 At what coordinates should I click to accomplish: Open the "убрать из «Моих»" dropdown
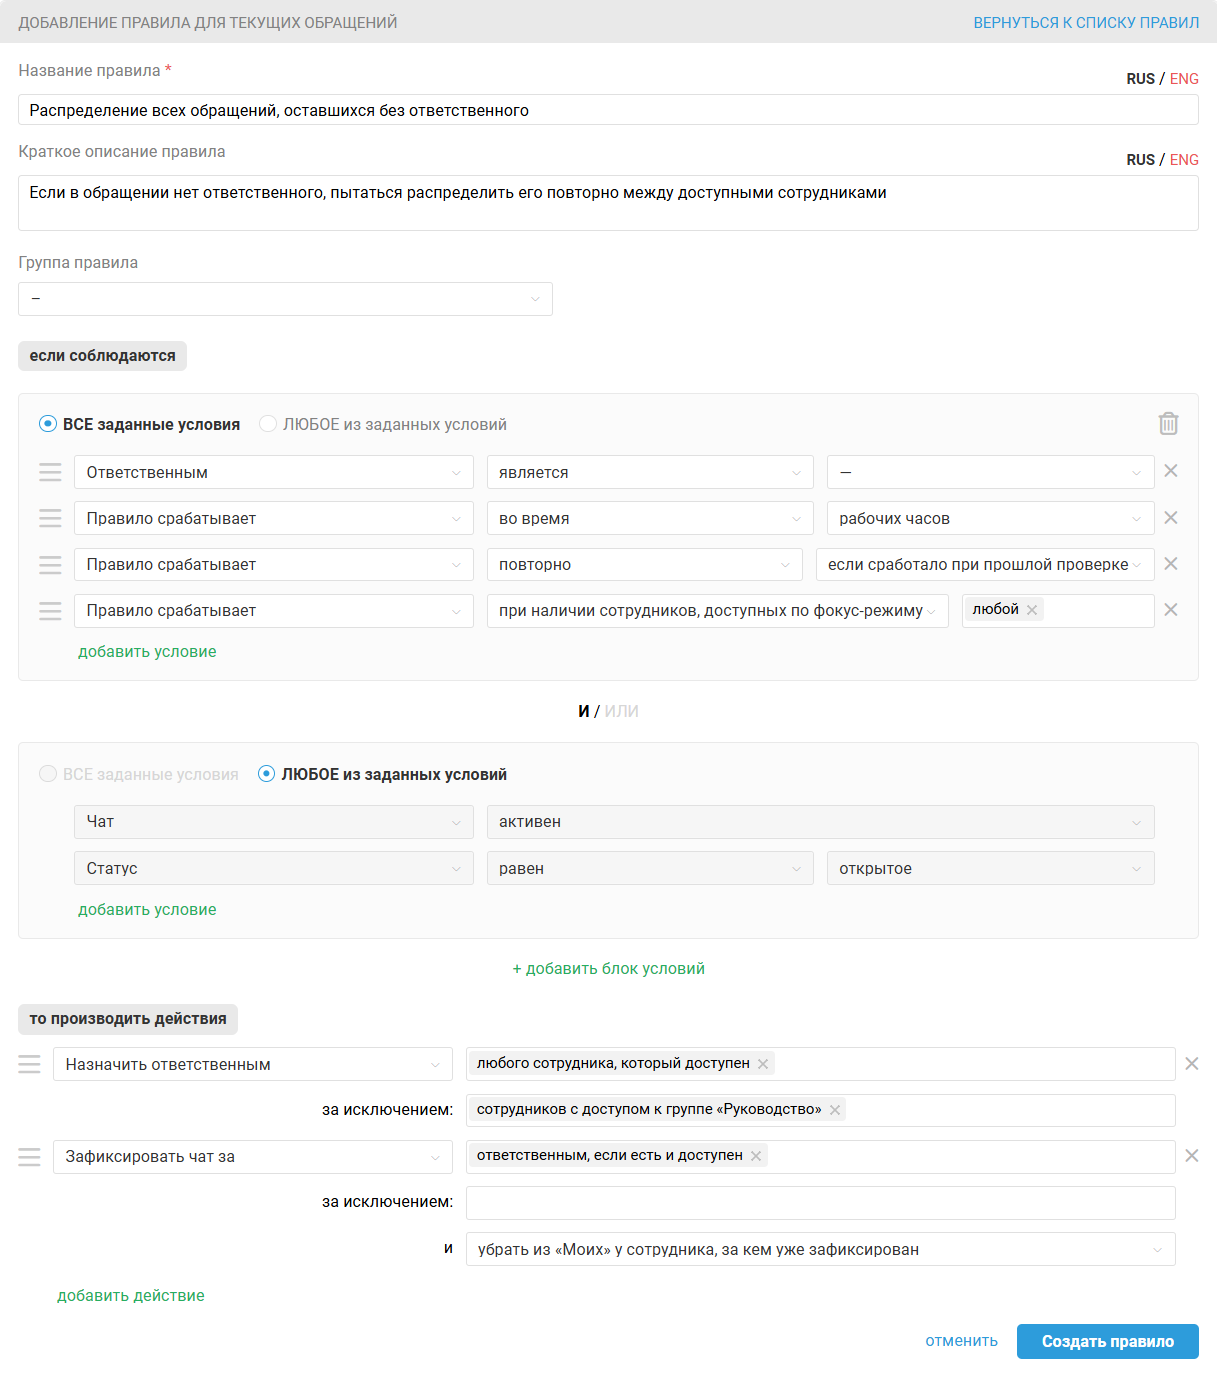pos(820,1249)
